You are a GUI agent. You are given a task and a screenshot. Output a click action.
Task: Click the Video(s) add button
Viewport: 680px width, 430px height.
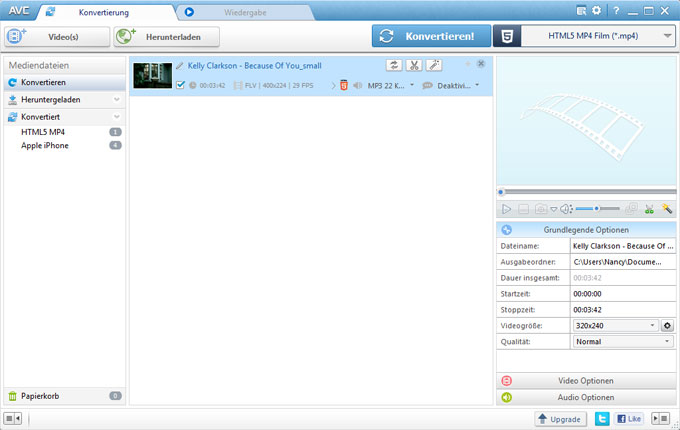57,37
